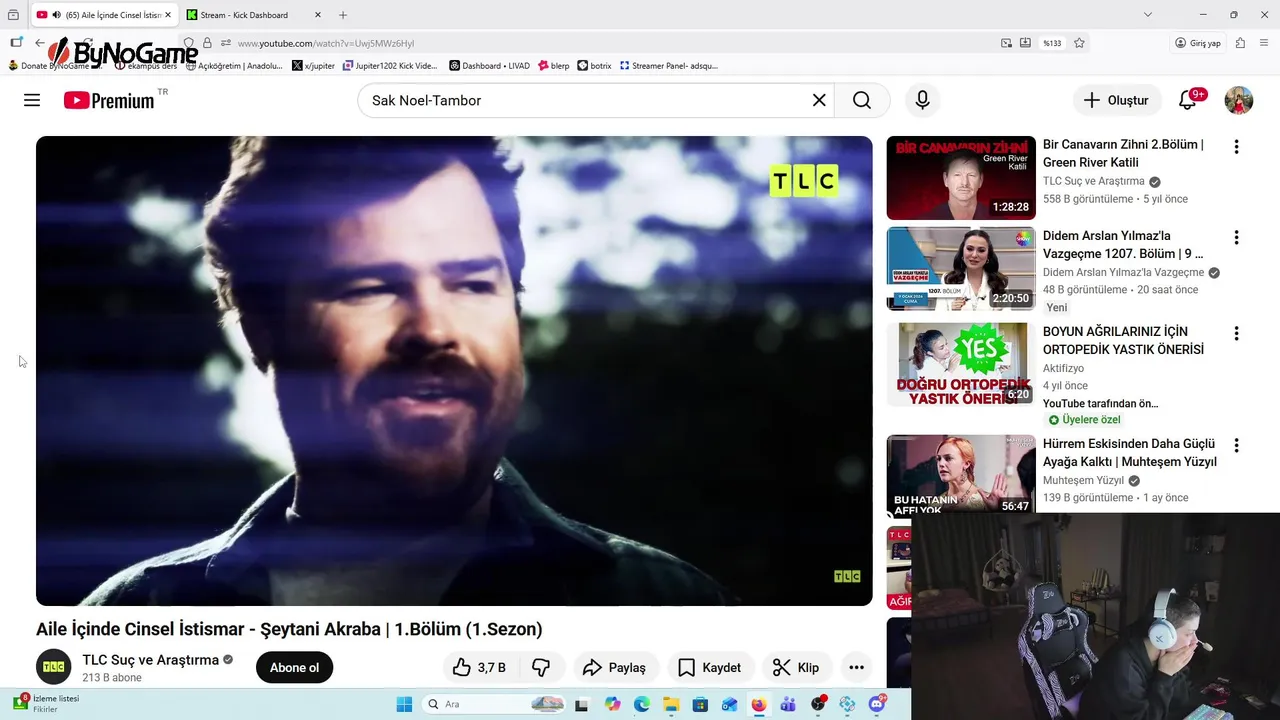1280x720 pixels.
Task: Open a new browser tab
Action: pos(343,15)
